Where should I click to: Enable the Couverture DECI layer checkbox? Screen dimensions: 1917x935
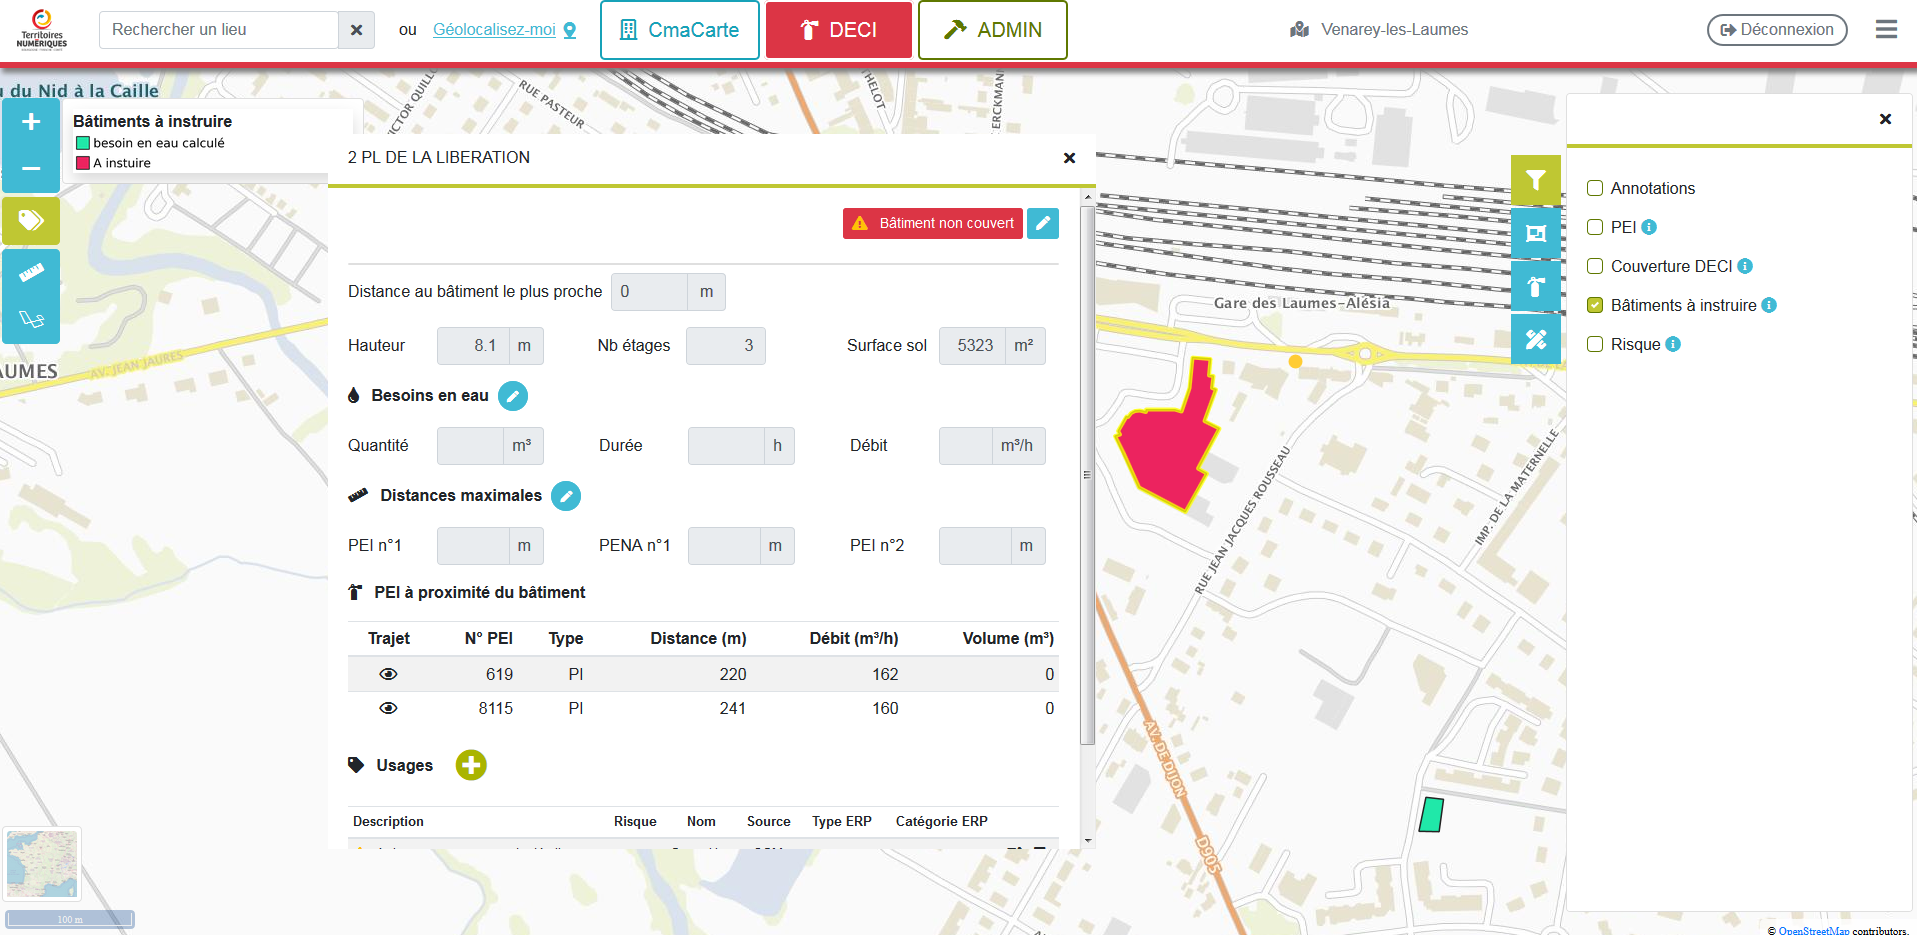(1595, 266)
